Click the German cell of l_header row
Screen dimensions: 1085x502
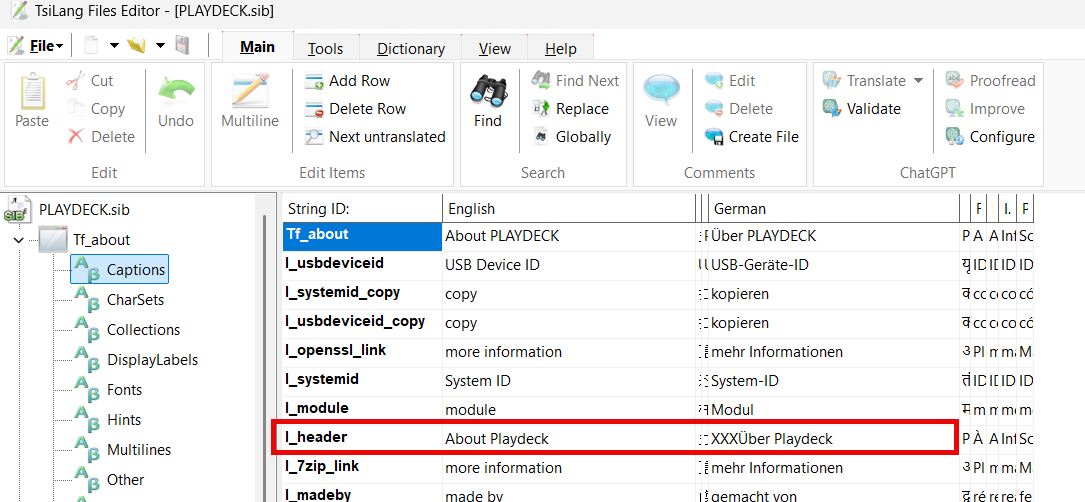pos(830,438)
